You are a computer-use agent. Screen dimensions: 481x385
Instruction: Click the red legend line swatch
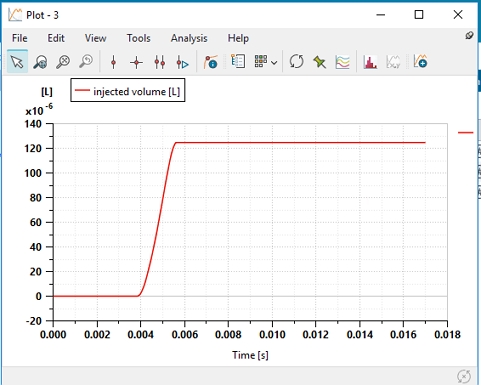82,90
